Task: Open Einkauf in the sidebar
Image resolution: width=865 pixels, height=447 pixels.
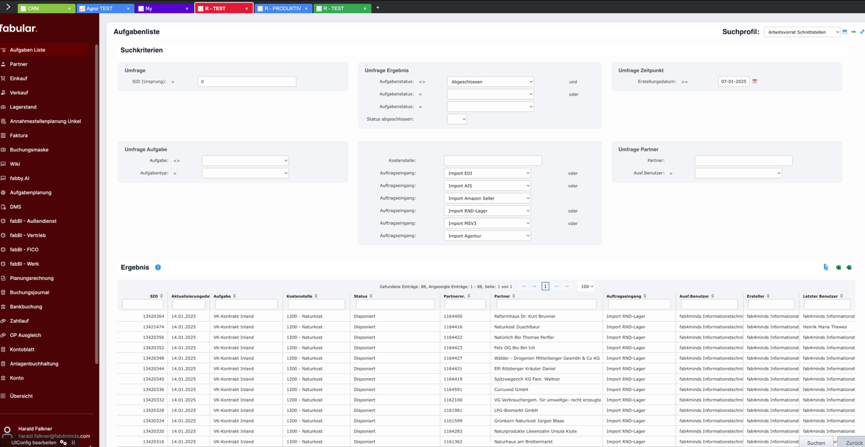Action: (x=19, y=78)
